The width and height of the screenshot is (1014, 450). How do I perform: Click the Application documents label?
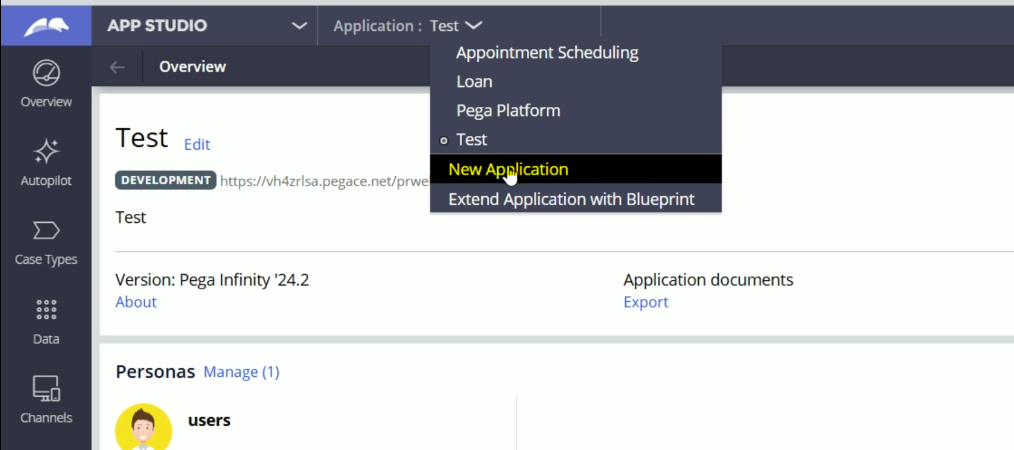708,280
